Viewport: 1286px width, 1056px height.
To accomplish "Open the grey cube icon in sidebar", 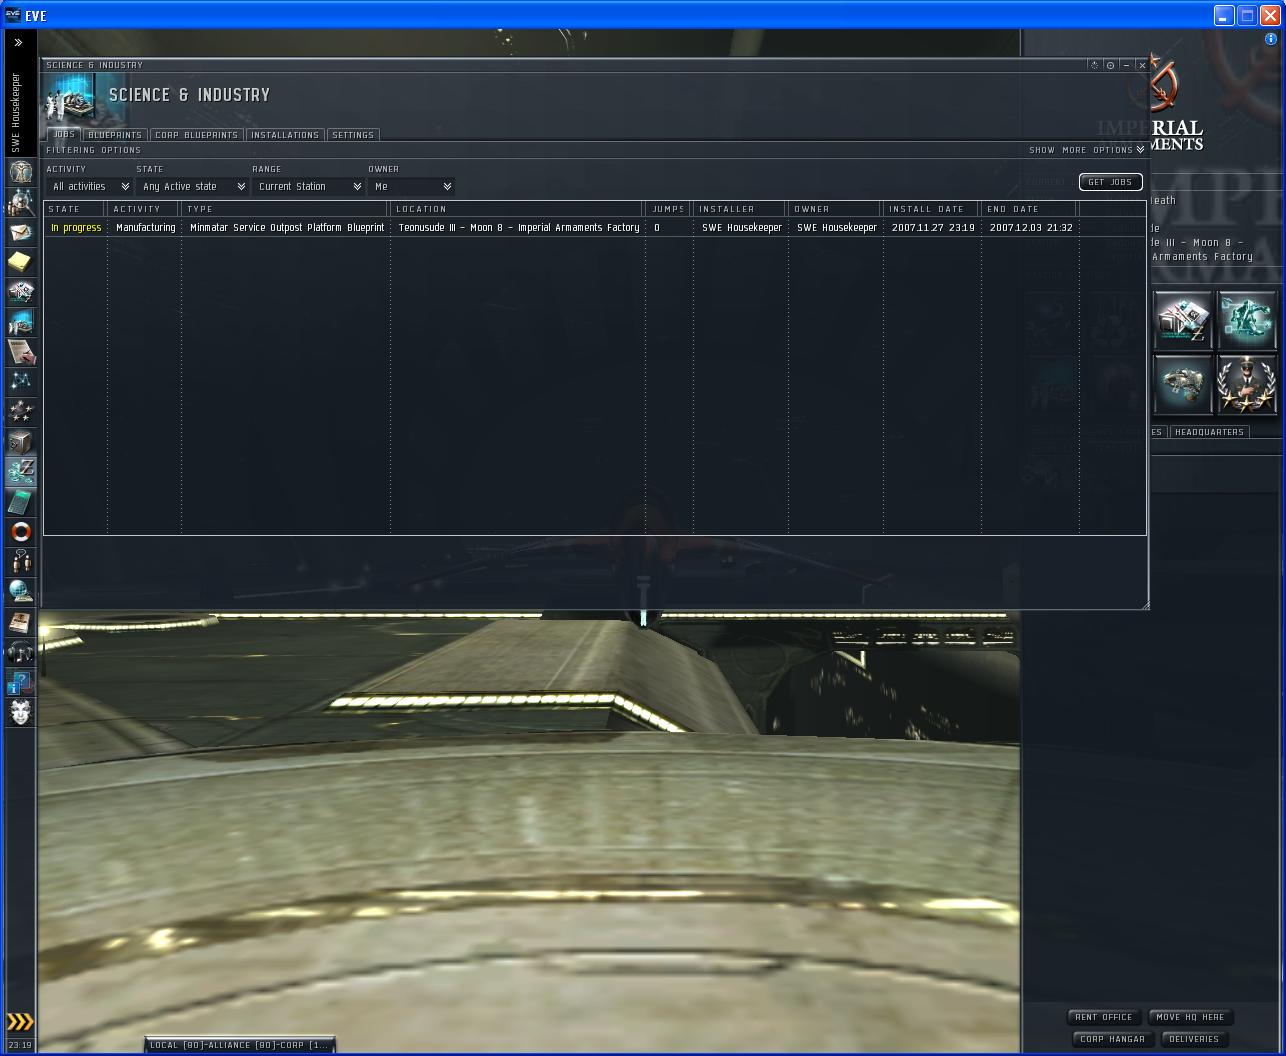I will pos(21,442).
